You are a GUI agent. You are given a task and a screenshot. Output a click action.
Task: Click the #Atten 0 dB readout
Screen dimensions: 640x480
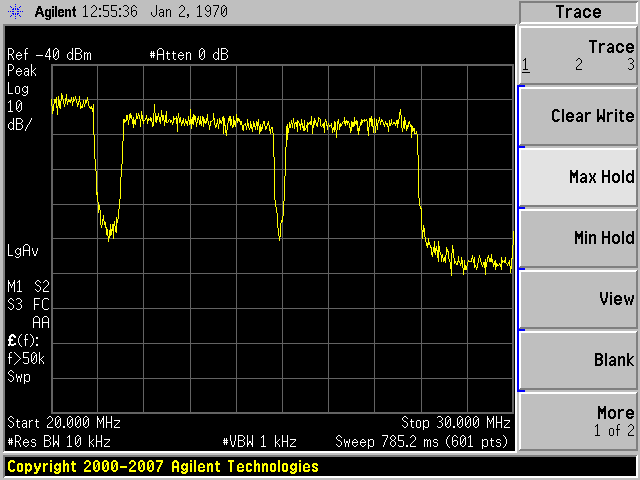(189, 55)
